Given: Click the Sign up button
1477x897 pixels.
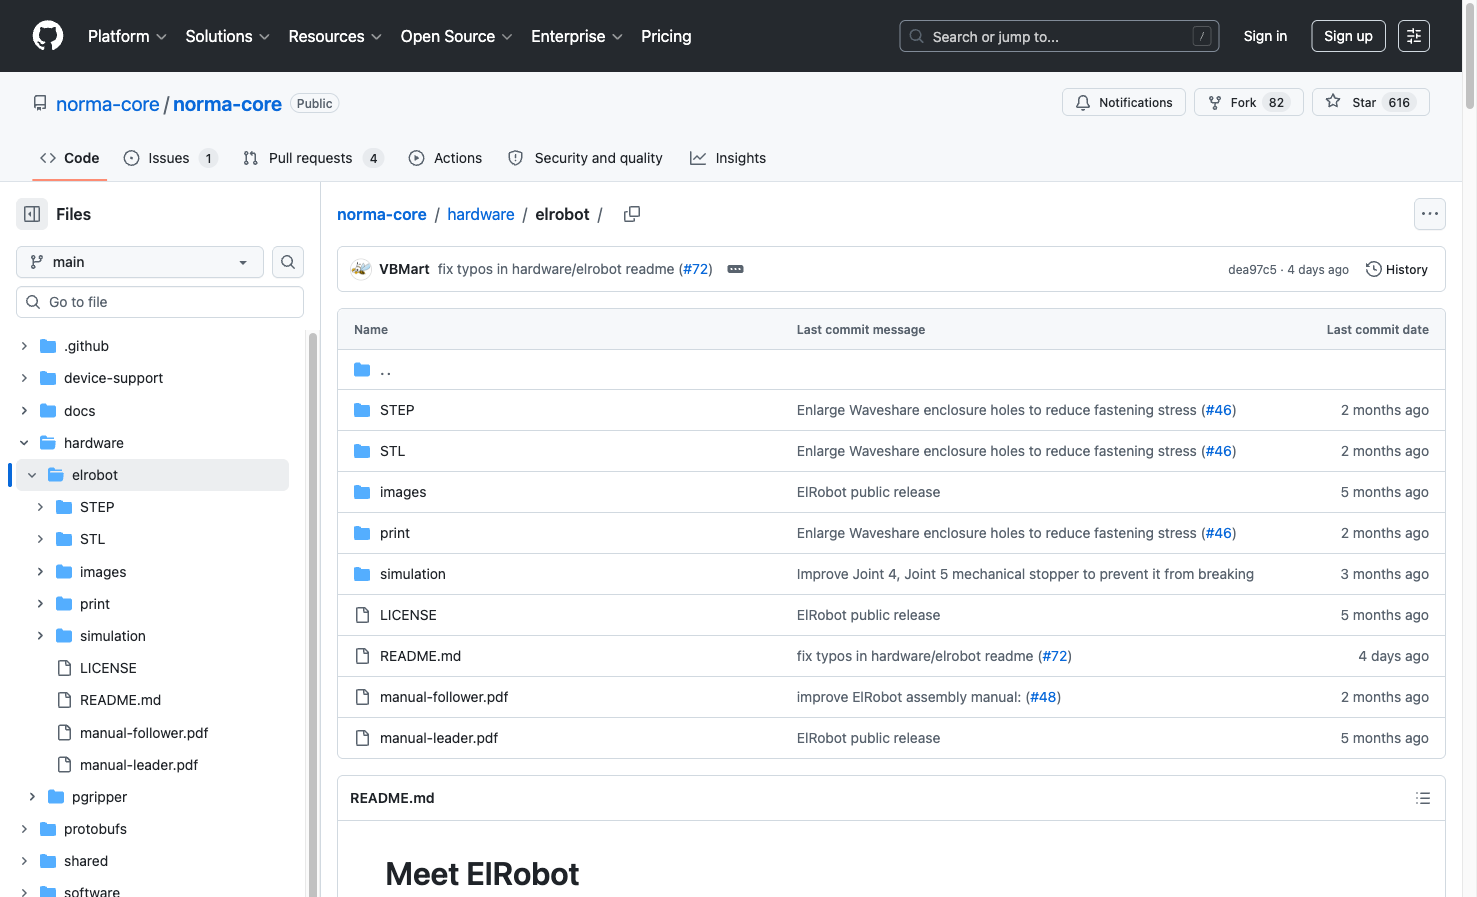Looking at the screenshot, I should pyautogui.click(x=1348, y=36).
